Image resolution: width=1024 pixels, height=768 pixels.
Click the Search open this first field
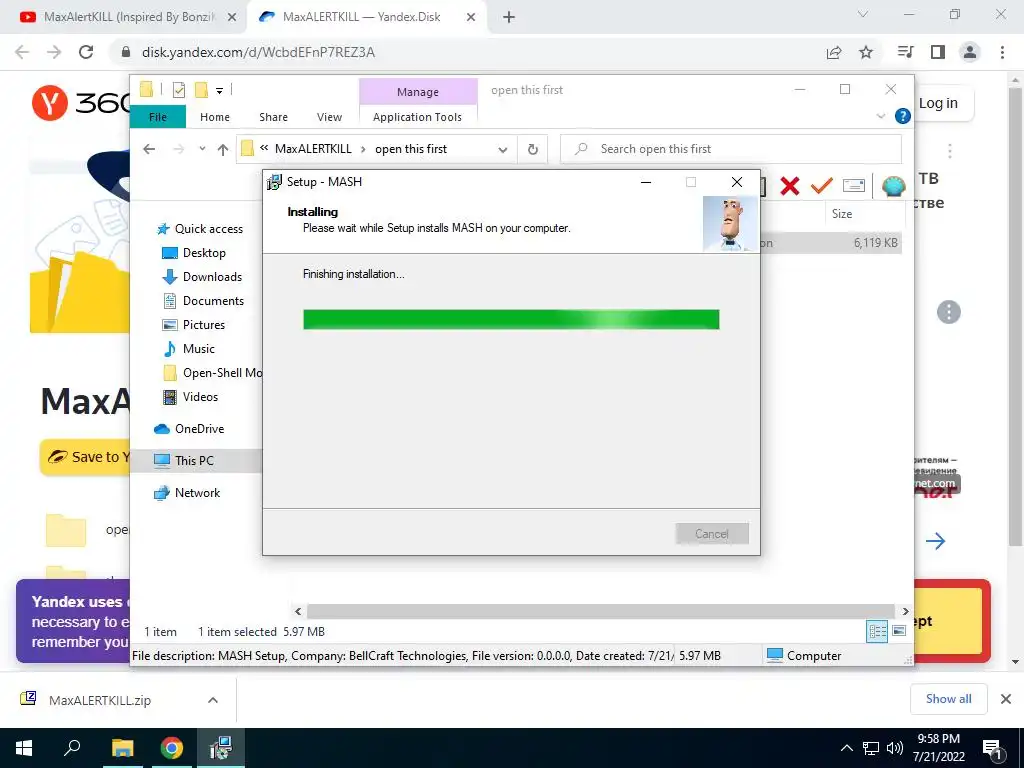(731, 149)
